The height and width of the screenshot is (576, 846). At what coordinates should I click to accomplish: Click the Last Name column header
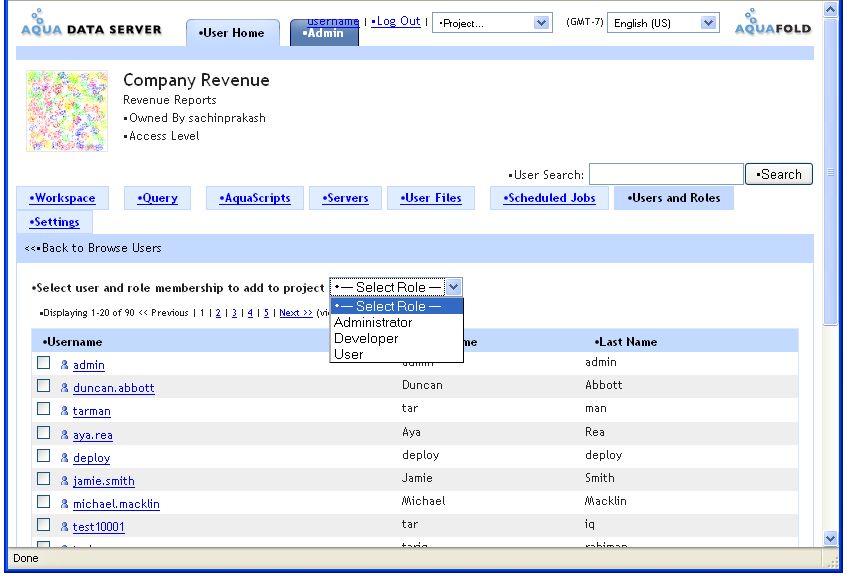pos(626,342)
